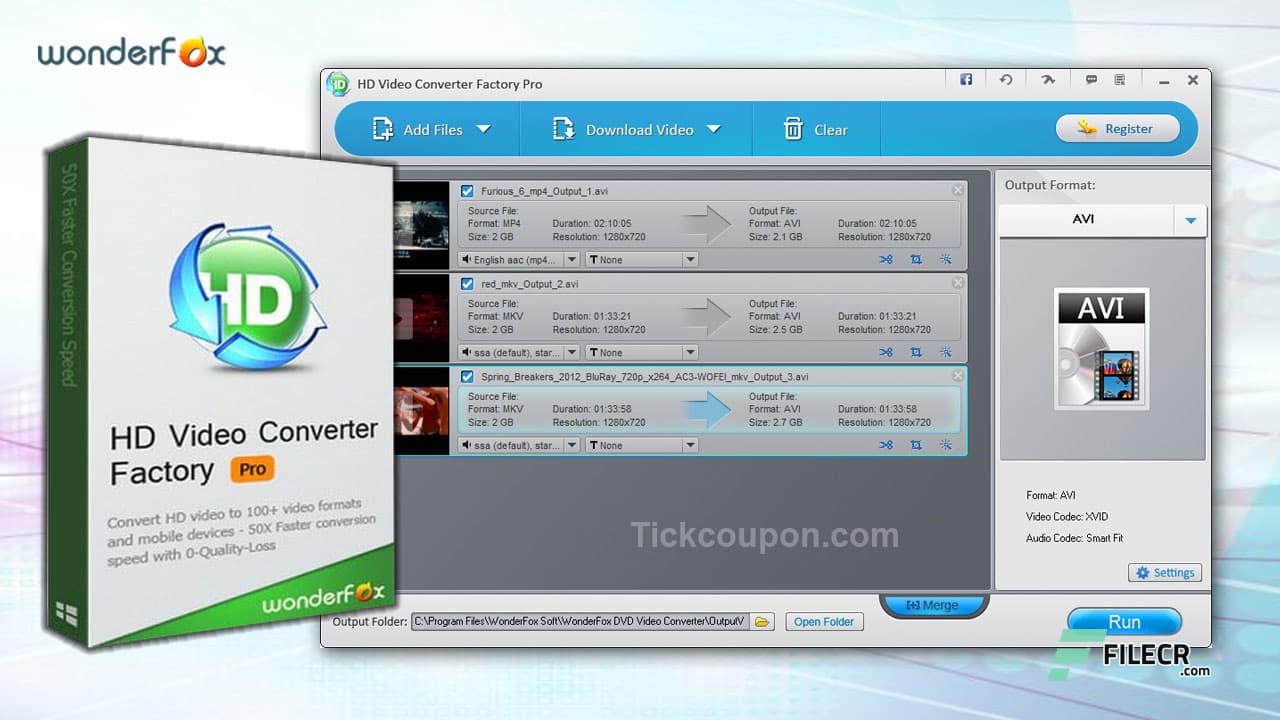Viewport: 1280px width, 720px height.
Task: Click the effects icon on the Spring_Breakers clip
Action: [944, 444]
